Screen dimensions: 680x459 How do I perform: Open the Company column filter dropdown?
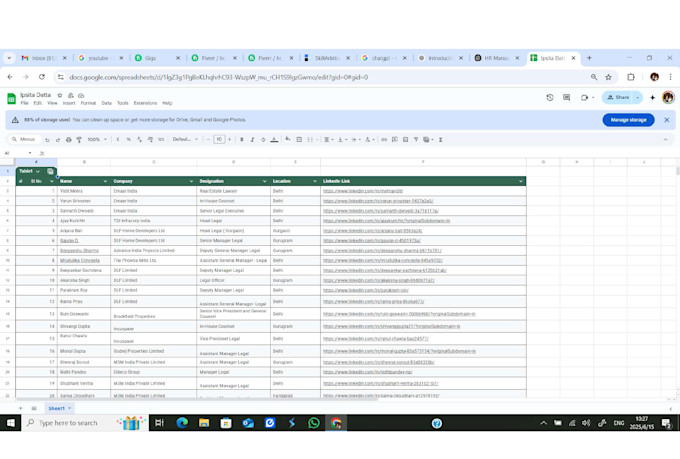click(191, 181)
